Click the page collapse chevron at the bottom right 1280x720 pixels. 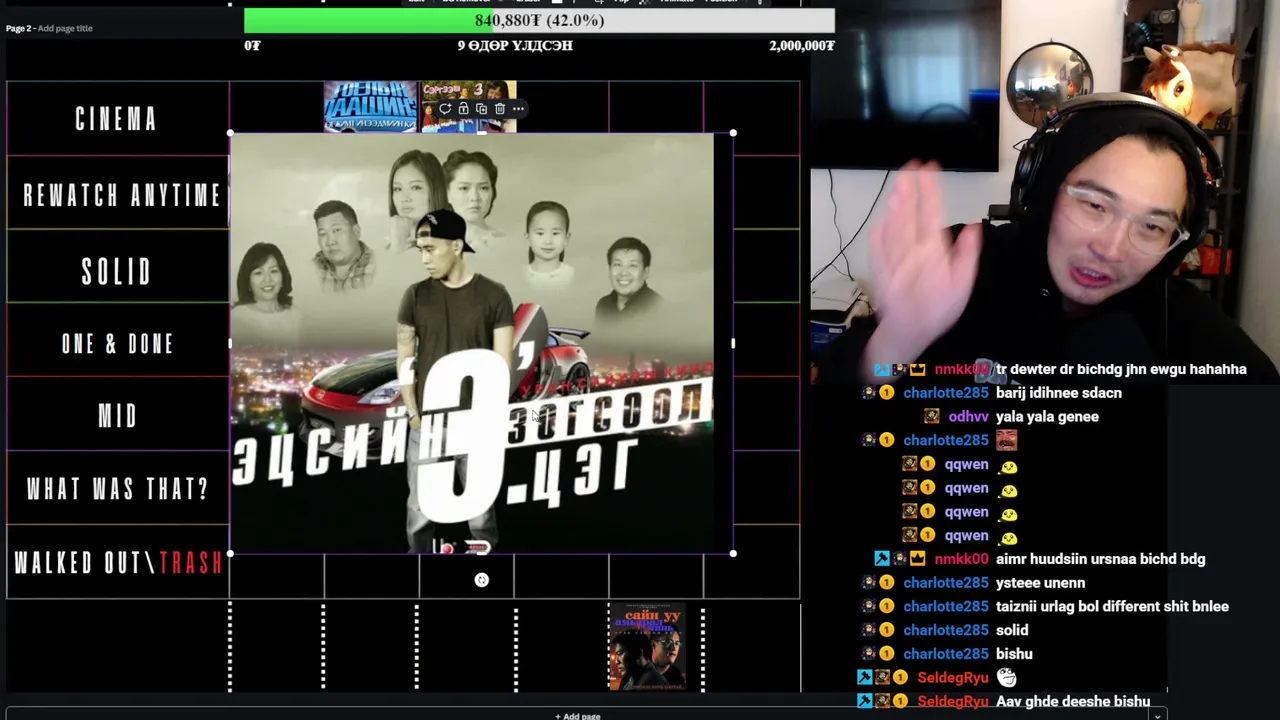click(1157, 715)
